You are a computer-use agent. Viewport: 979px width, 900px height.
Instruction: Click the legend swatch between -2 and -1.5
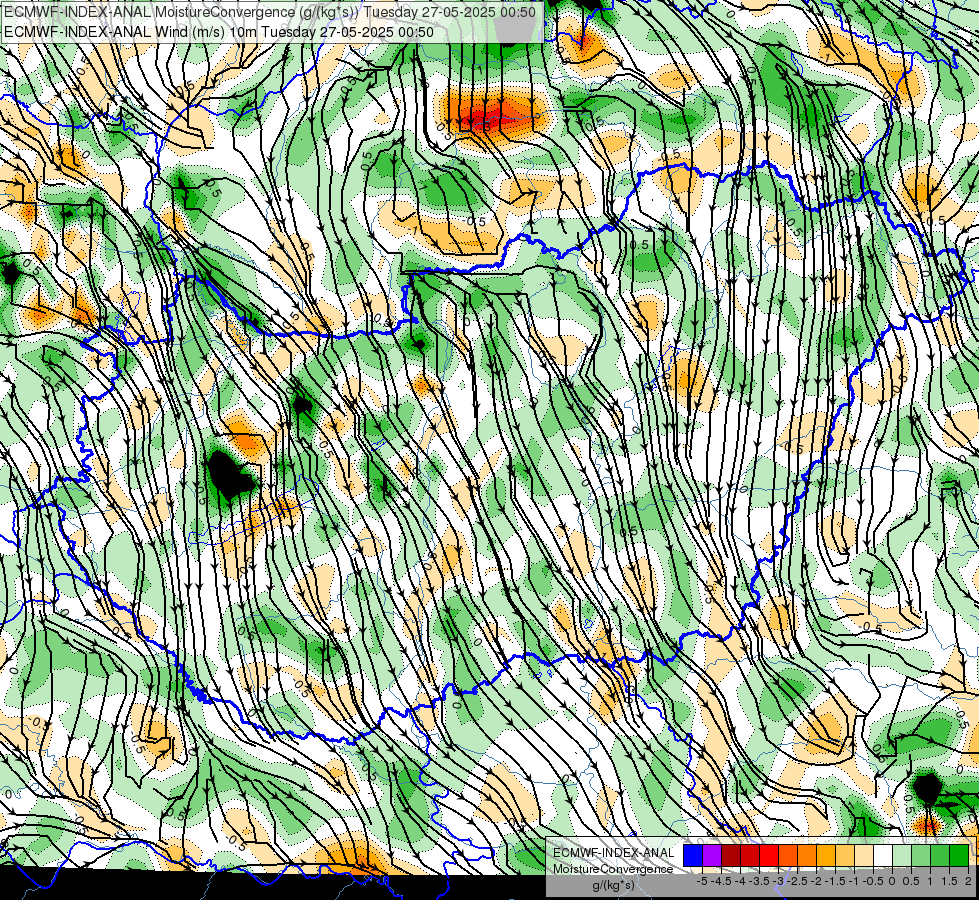point(826,856)
